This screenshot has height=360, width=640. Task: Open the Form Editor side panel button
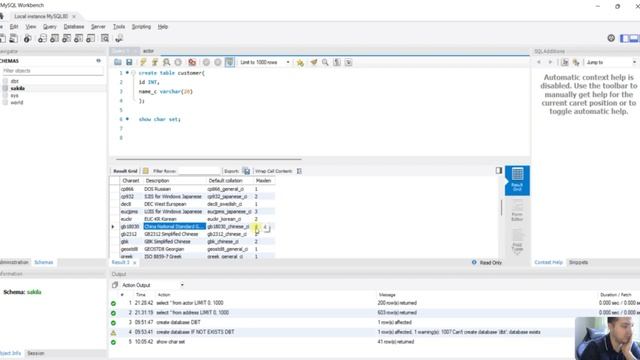(x=517, y=211)
